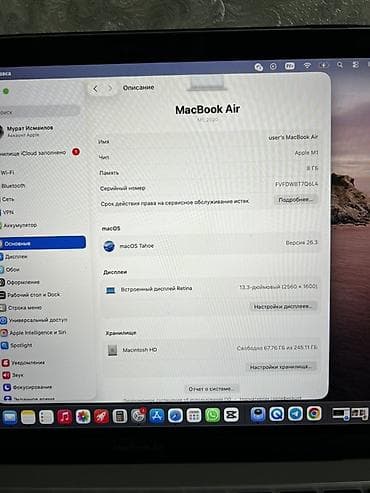The image size is (370, 493).
Task: Open the App Store from the Dock
Action: (x=157, y=415)
